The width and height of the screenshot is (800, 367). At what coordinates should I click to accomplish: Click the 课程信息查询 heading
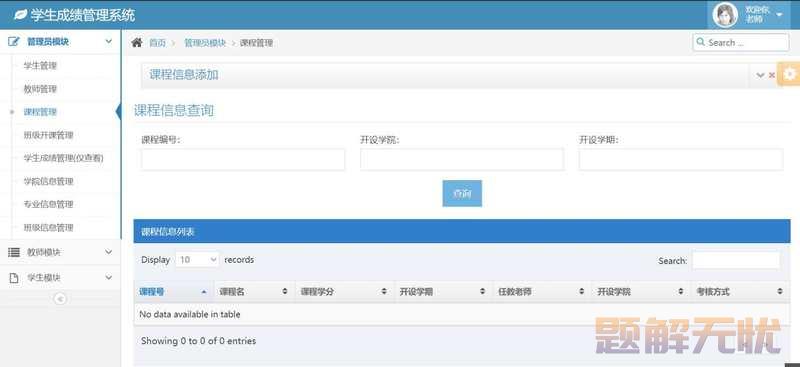point(174,111)
